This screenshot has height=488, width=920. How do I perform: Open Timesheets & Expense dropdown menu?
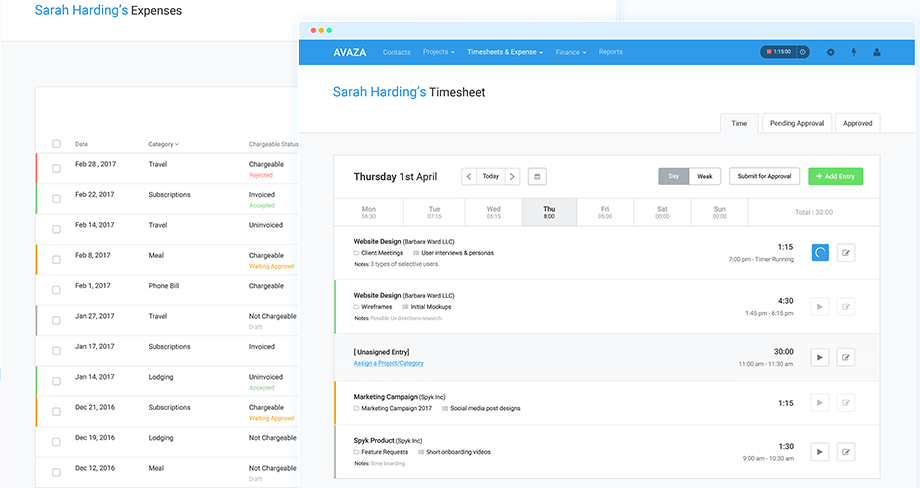point(505,52)
